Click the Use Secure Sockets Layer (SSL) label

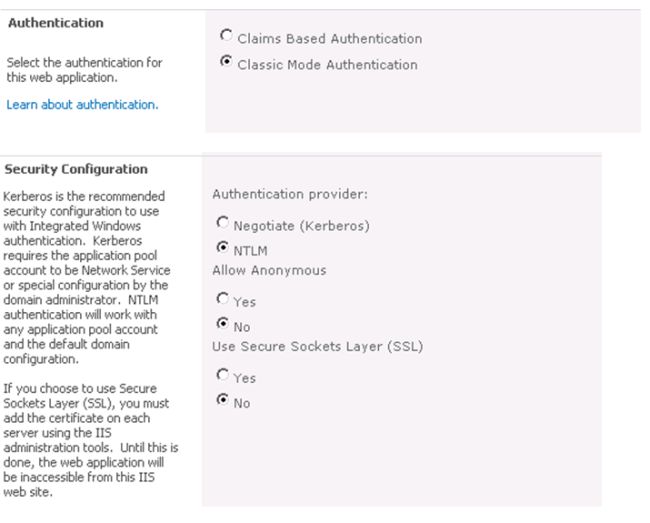tap(318, 346)
